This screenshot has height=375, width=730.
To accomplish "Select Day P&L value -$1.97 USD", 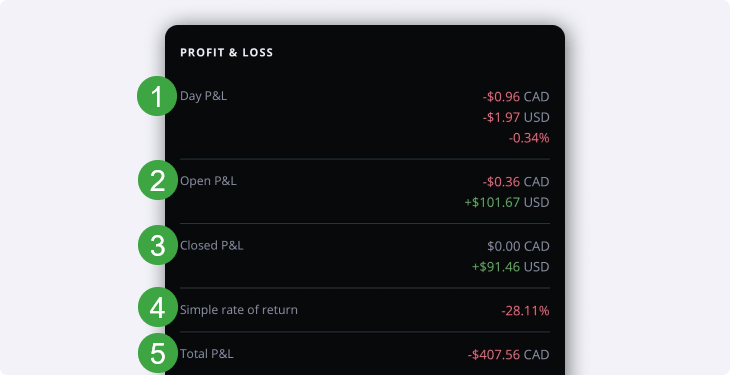I will tap(516, 117).
